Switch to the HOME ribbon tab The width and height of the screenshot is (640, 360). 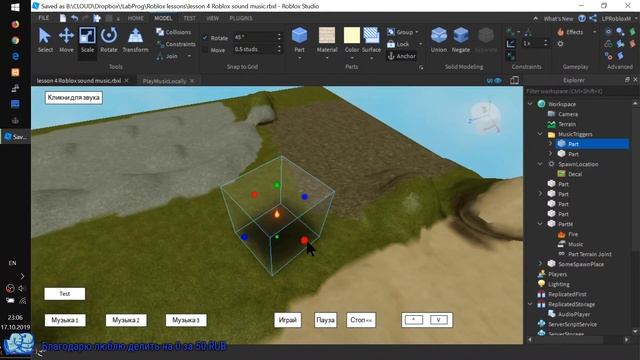pos(136,18)
